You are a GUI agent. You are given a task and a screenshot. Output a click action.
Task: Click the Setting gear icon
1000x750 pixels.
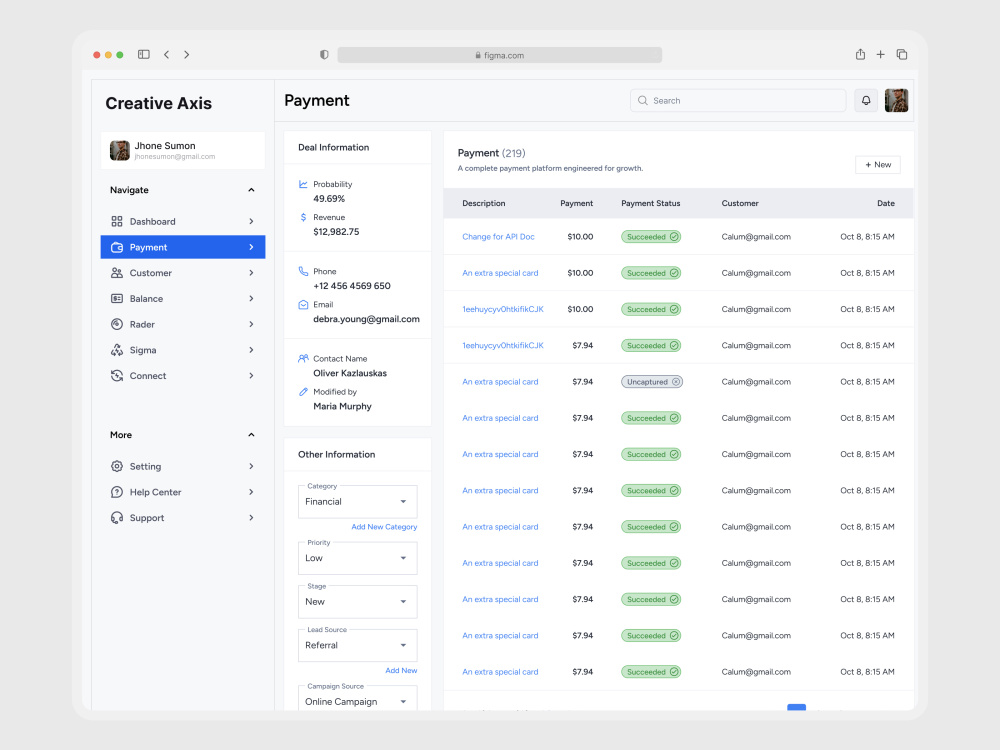[117, 466]
